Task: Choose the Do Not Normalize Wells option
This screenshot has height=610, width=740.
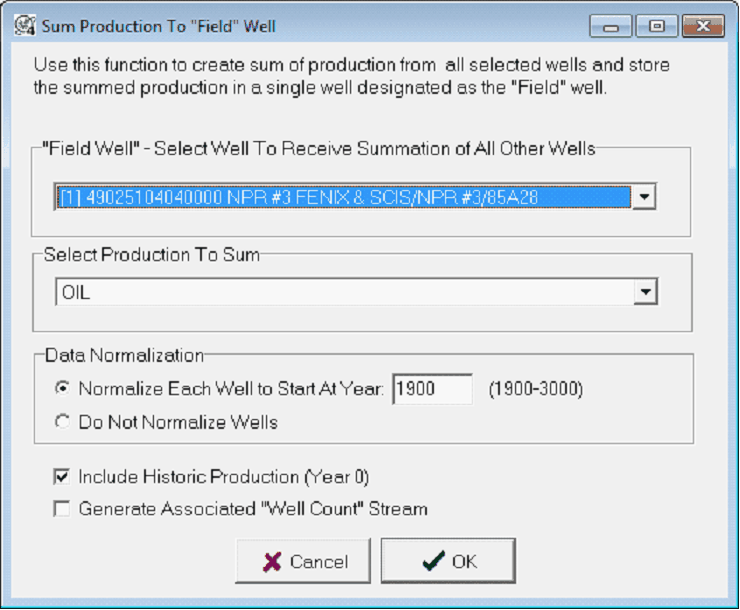Action: click(63, 422)
